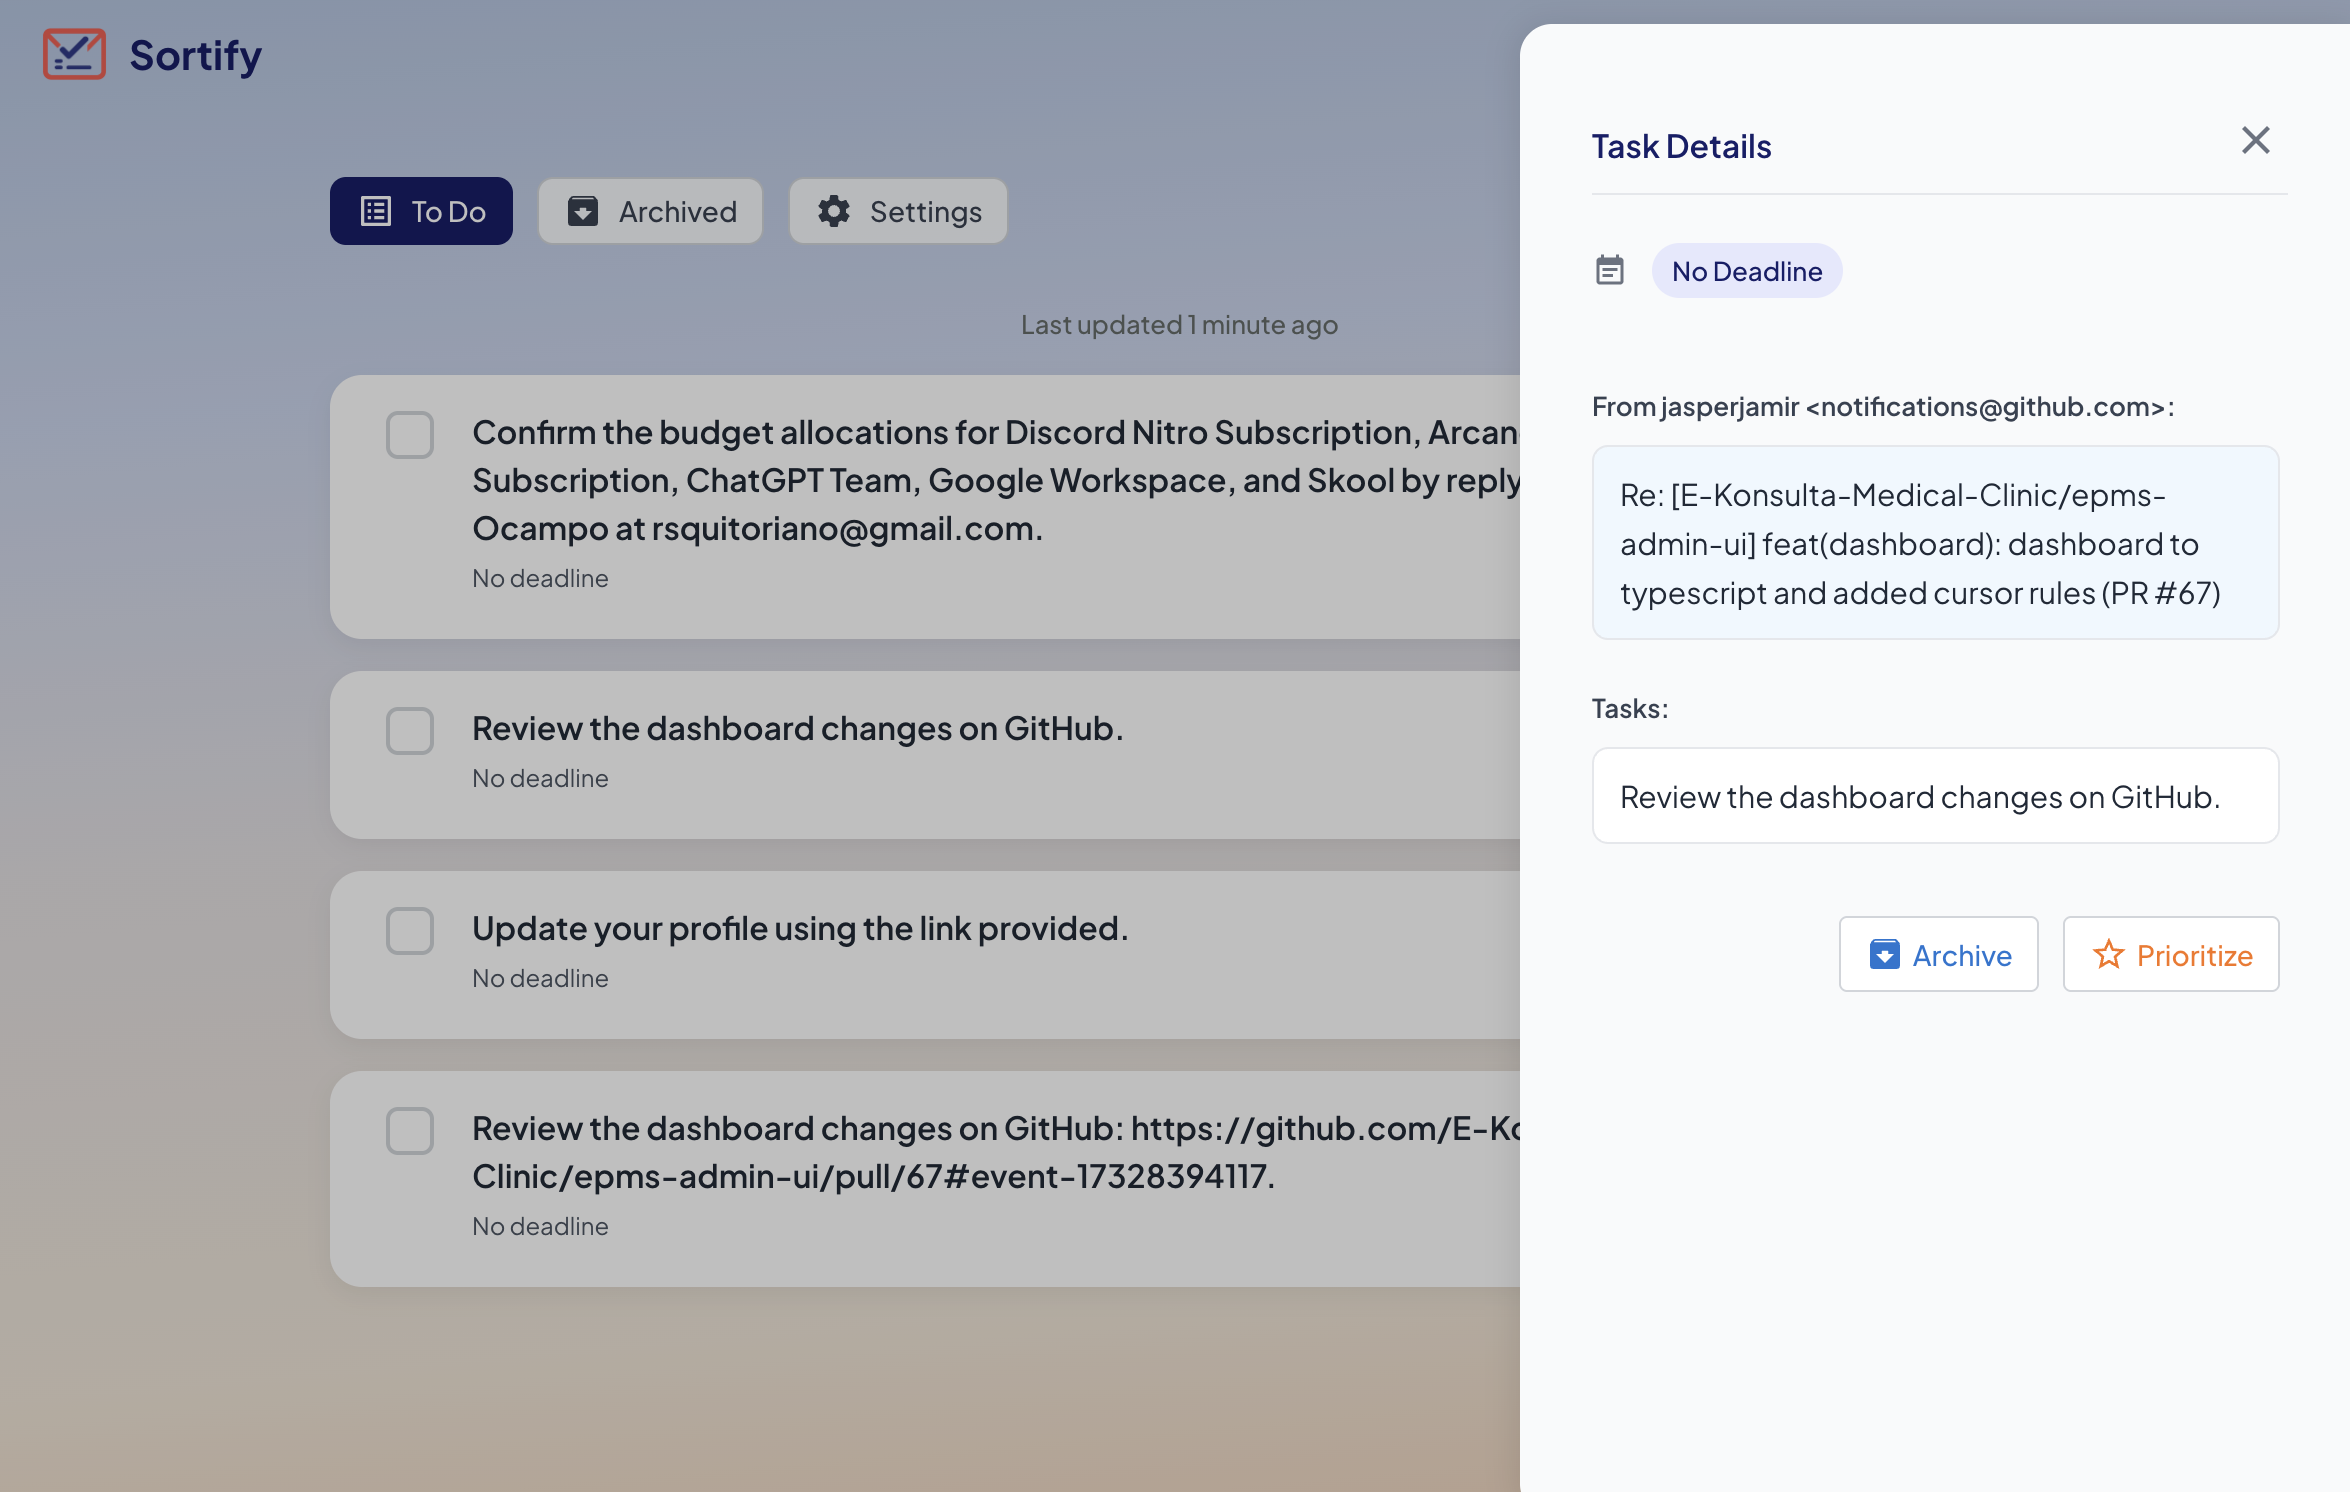Click the email subject box about PR #67
The image size is (2350, 1492).
[x=1935, y=543]
